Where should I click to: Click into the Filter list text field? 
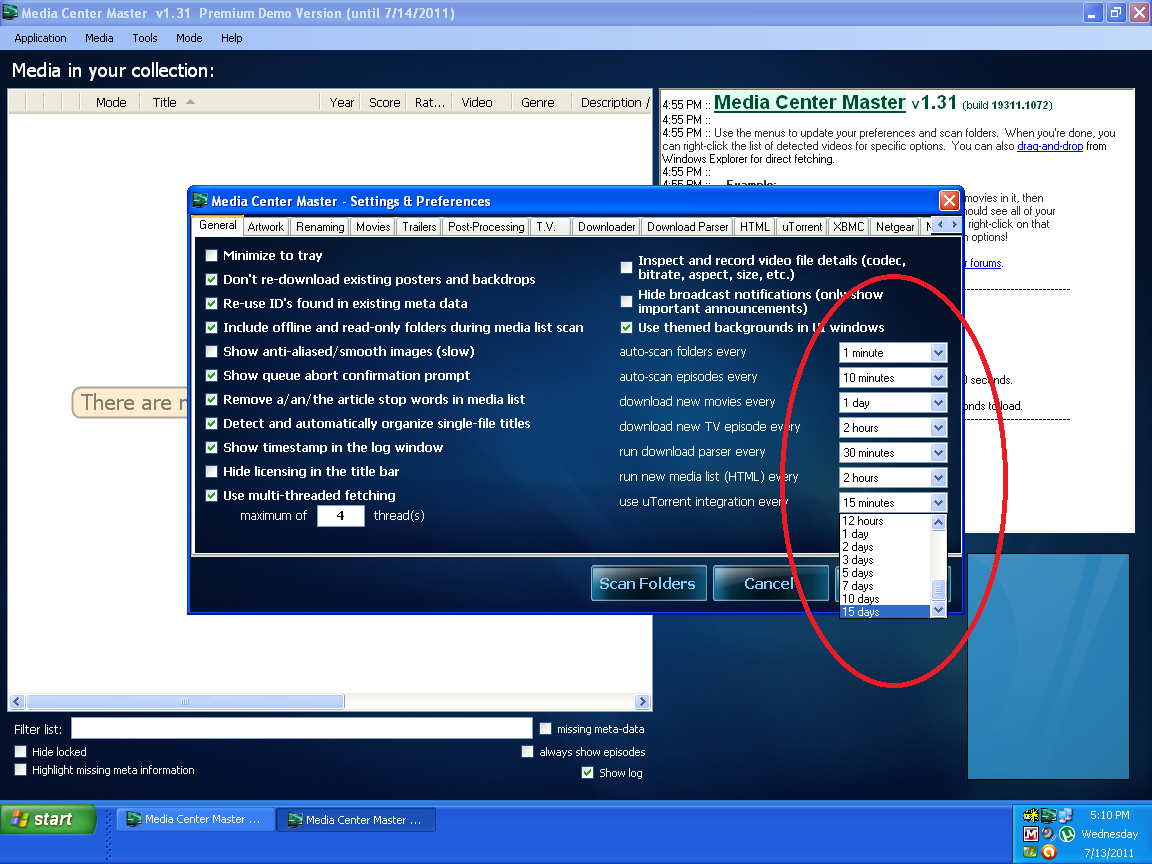[x=301, y=728]
